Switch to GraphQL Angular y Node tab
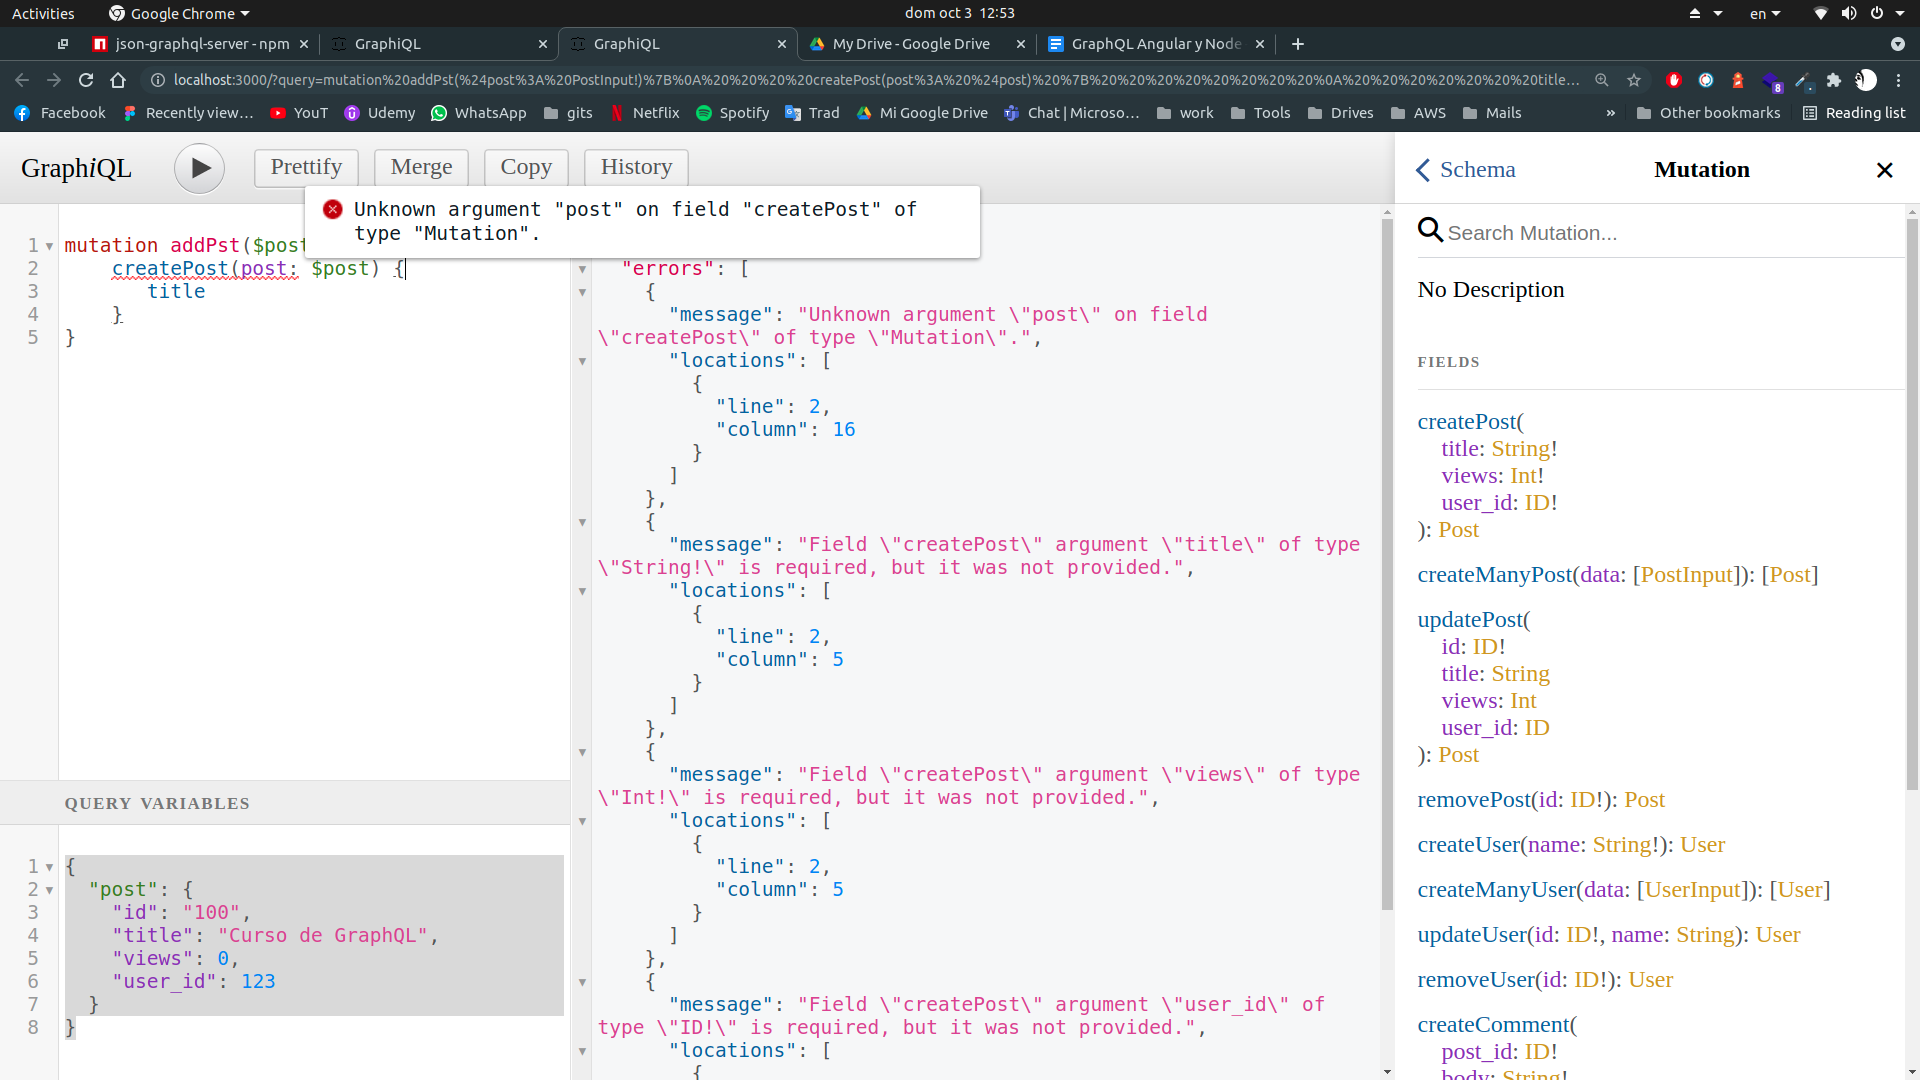Image resolution: width=1920 pixels, height=1080 pixels. (x=1156, y=44)
